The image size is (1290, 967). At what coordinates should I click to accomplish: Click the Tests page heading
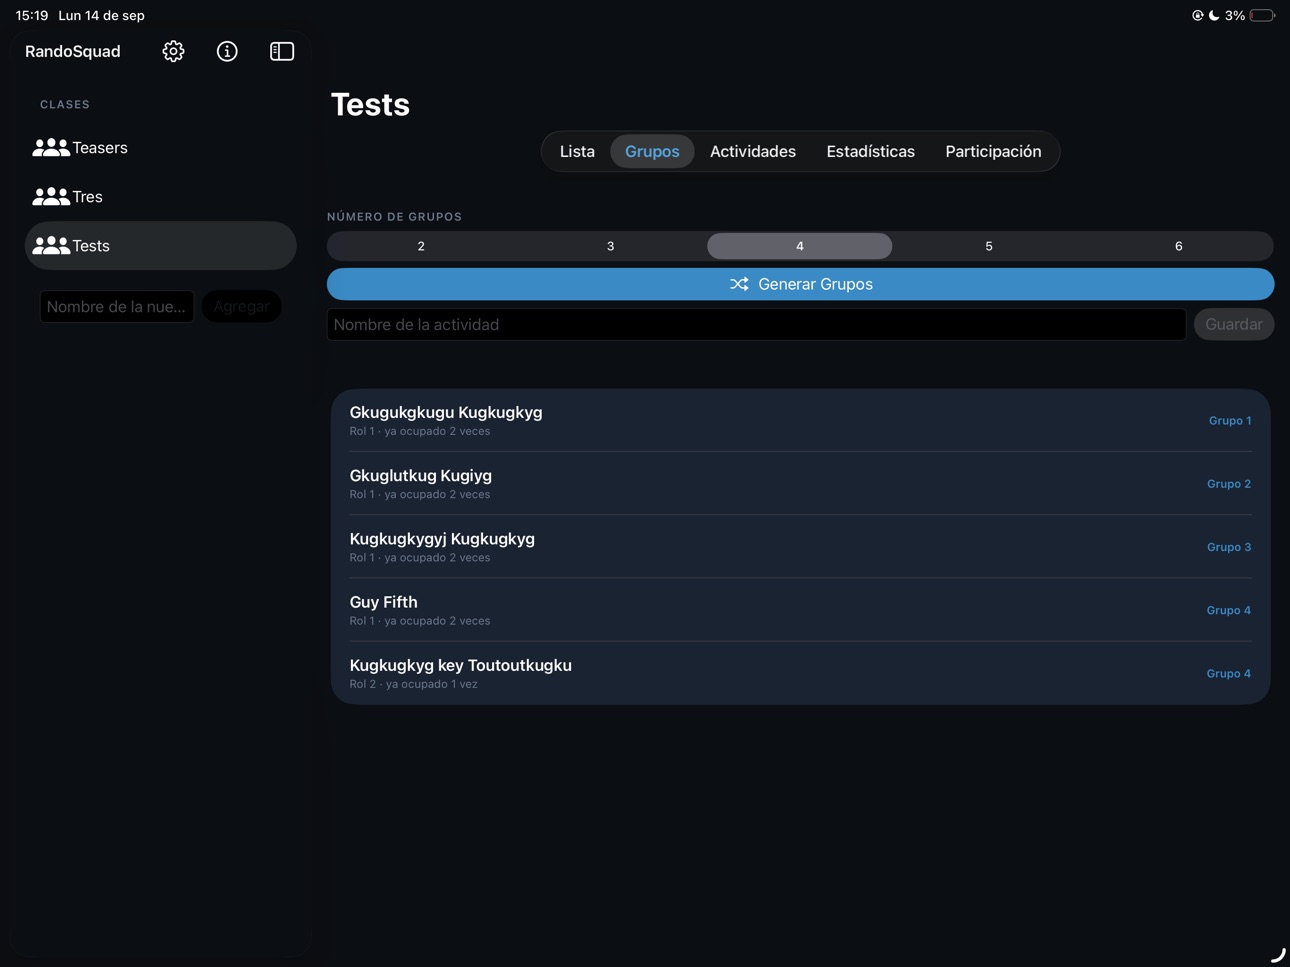370,104
